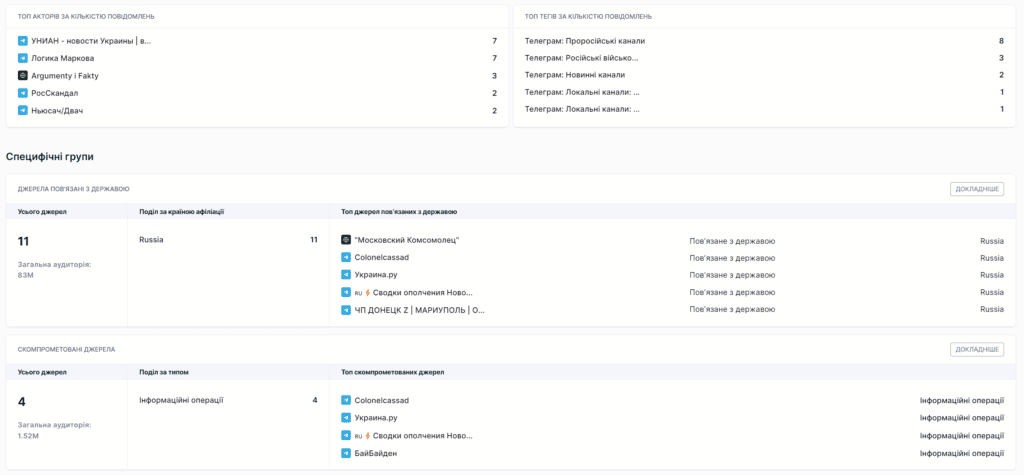Click Telegram icon of Украина.ру in compromised sources
1024x475 pixels.
(x=346, y=418)
